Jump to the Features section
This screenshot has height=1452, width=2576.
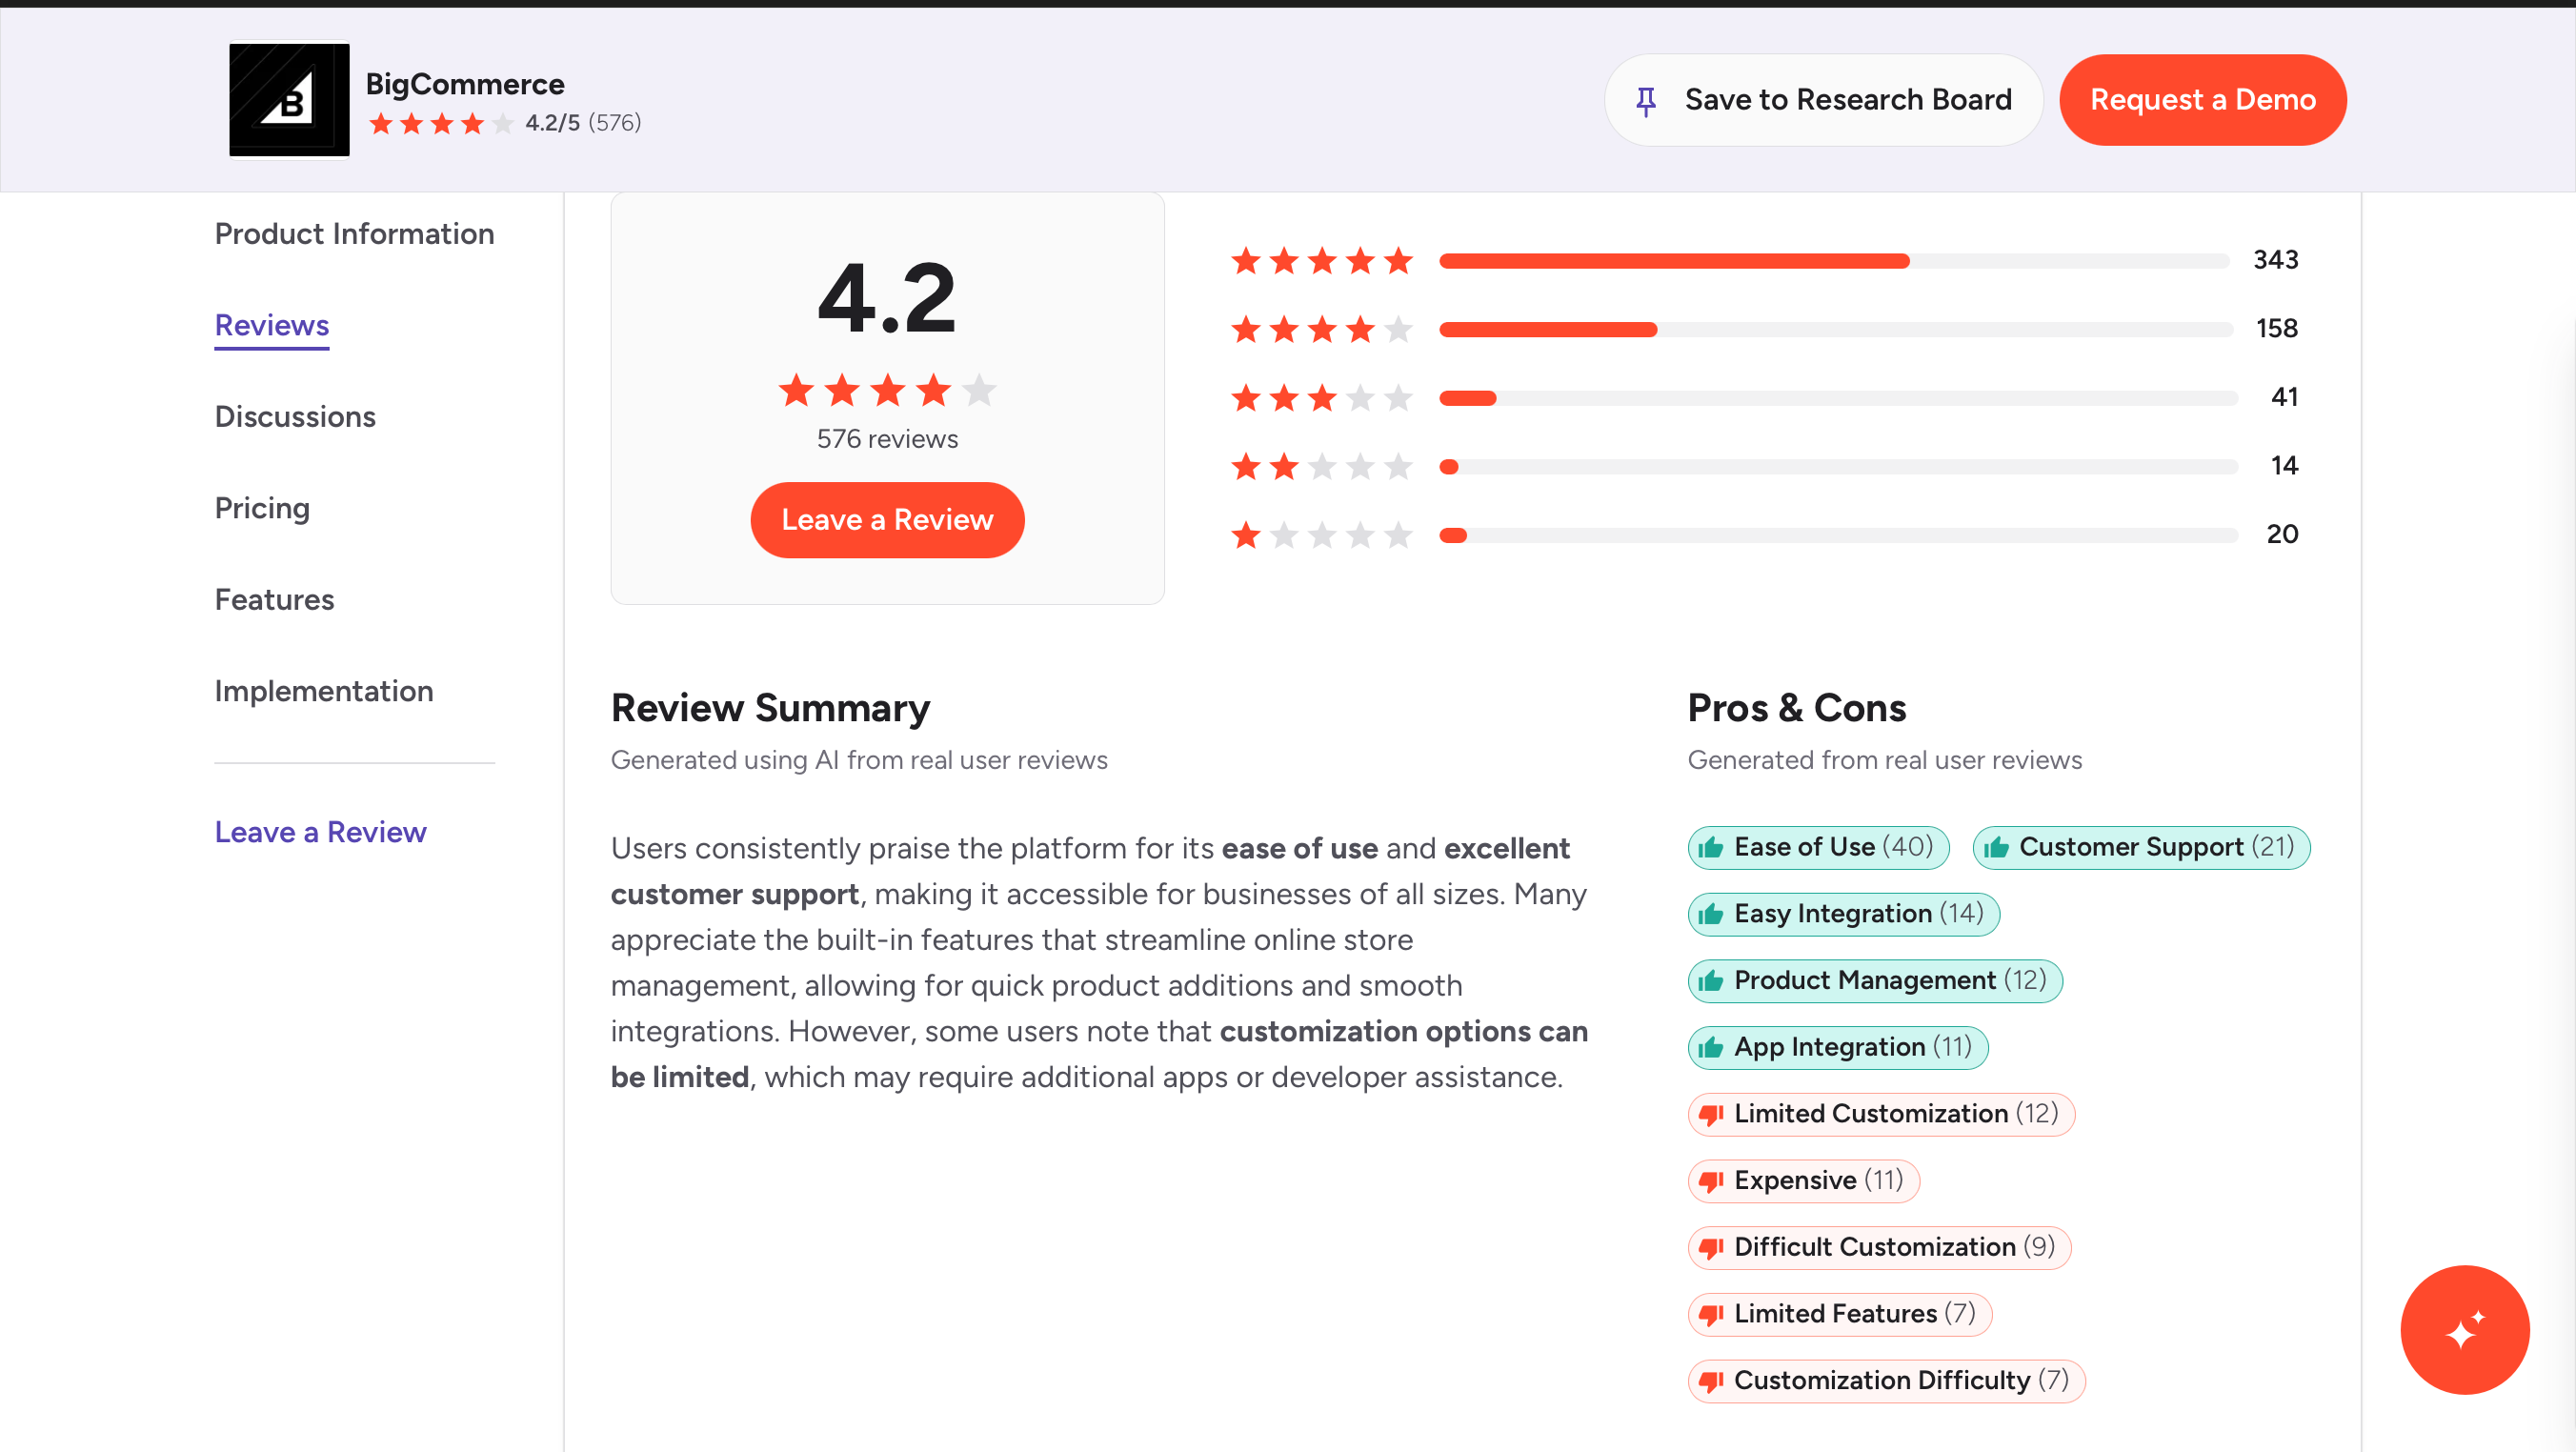(x=274, y=599)
